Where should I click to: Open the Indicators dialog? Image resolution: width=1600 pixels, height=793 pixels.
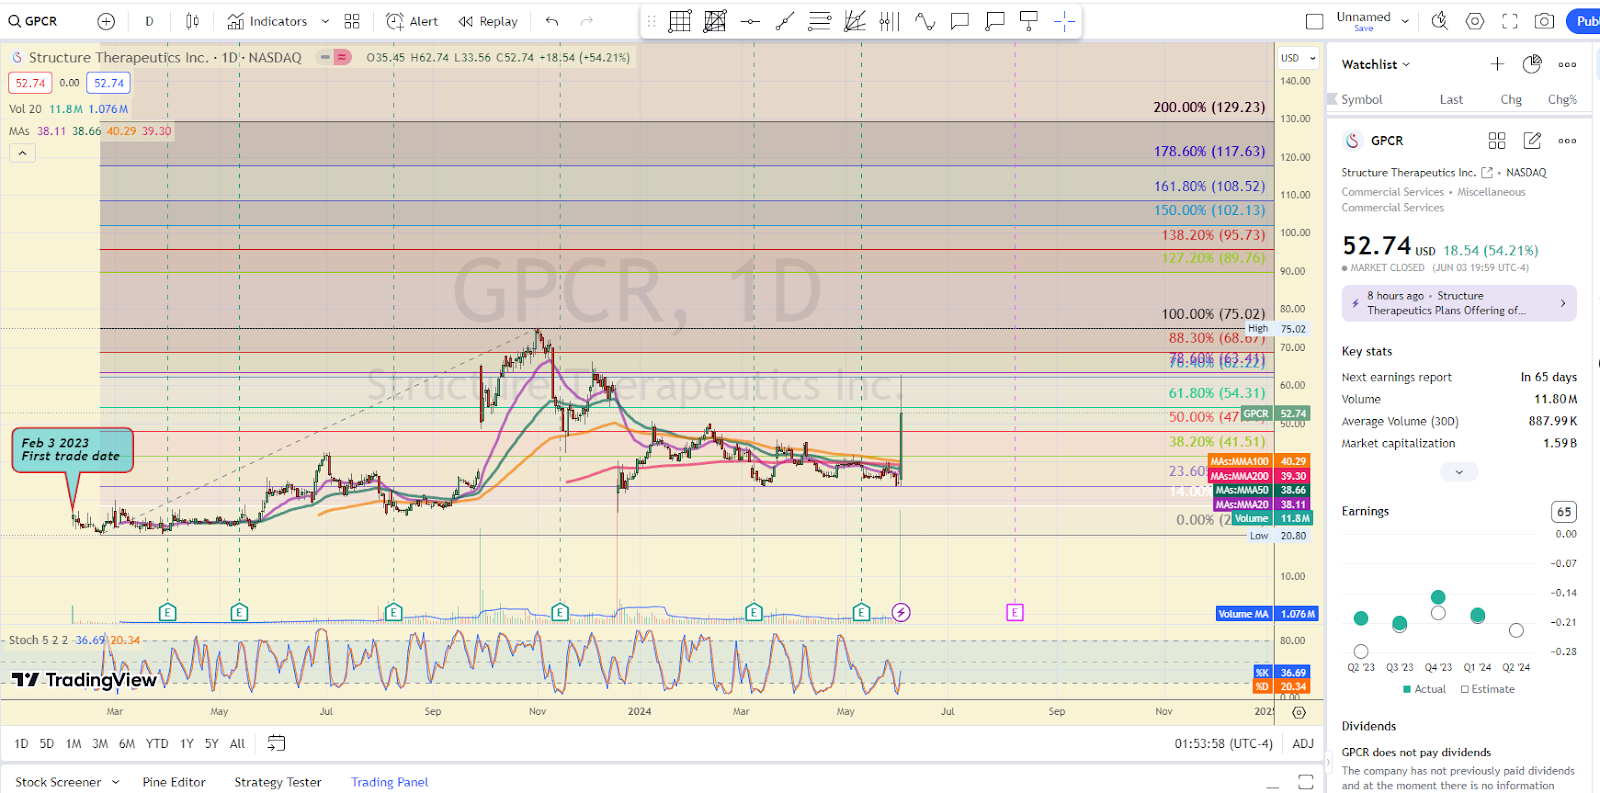point(267,21)
